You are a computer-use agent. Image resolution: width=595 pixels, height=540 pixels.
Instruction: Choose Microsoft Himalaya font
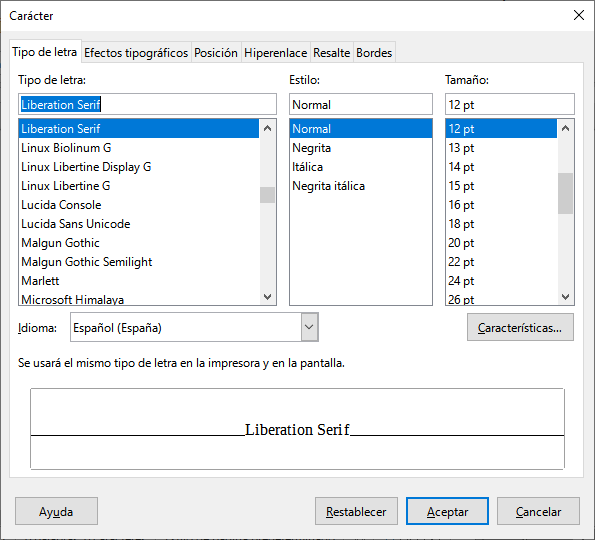[x=139, y=299]
